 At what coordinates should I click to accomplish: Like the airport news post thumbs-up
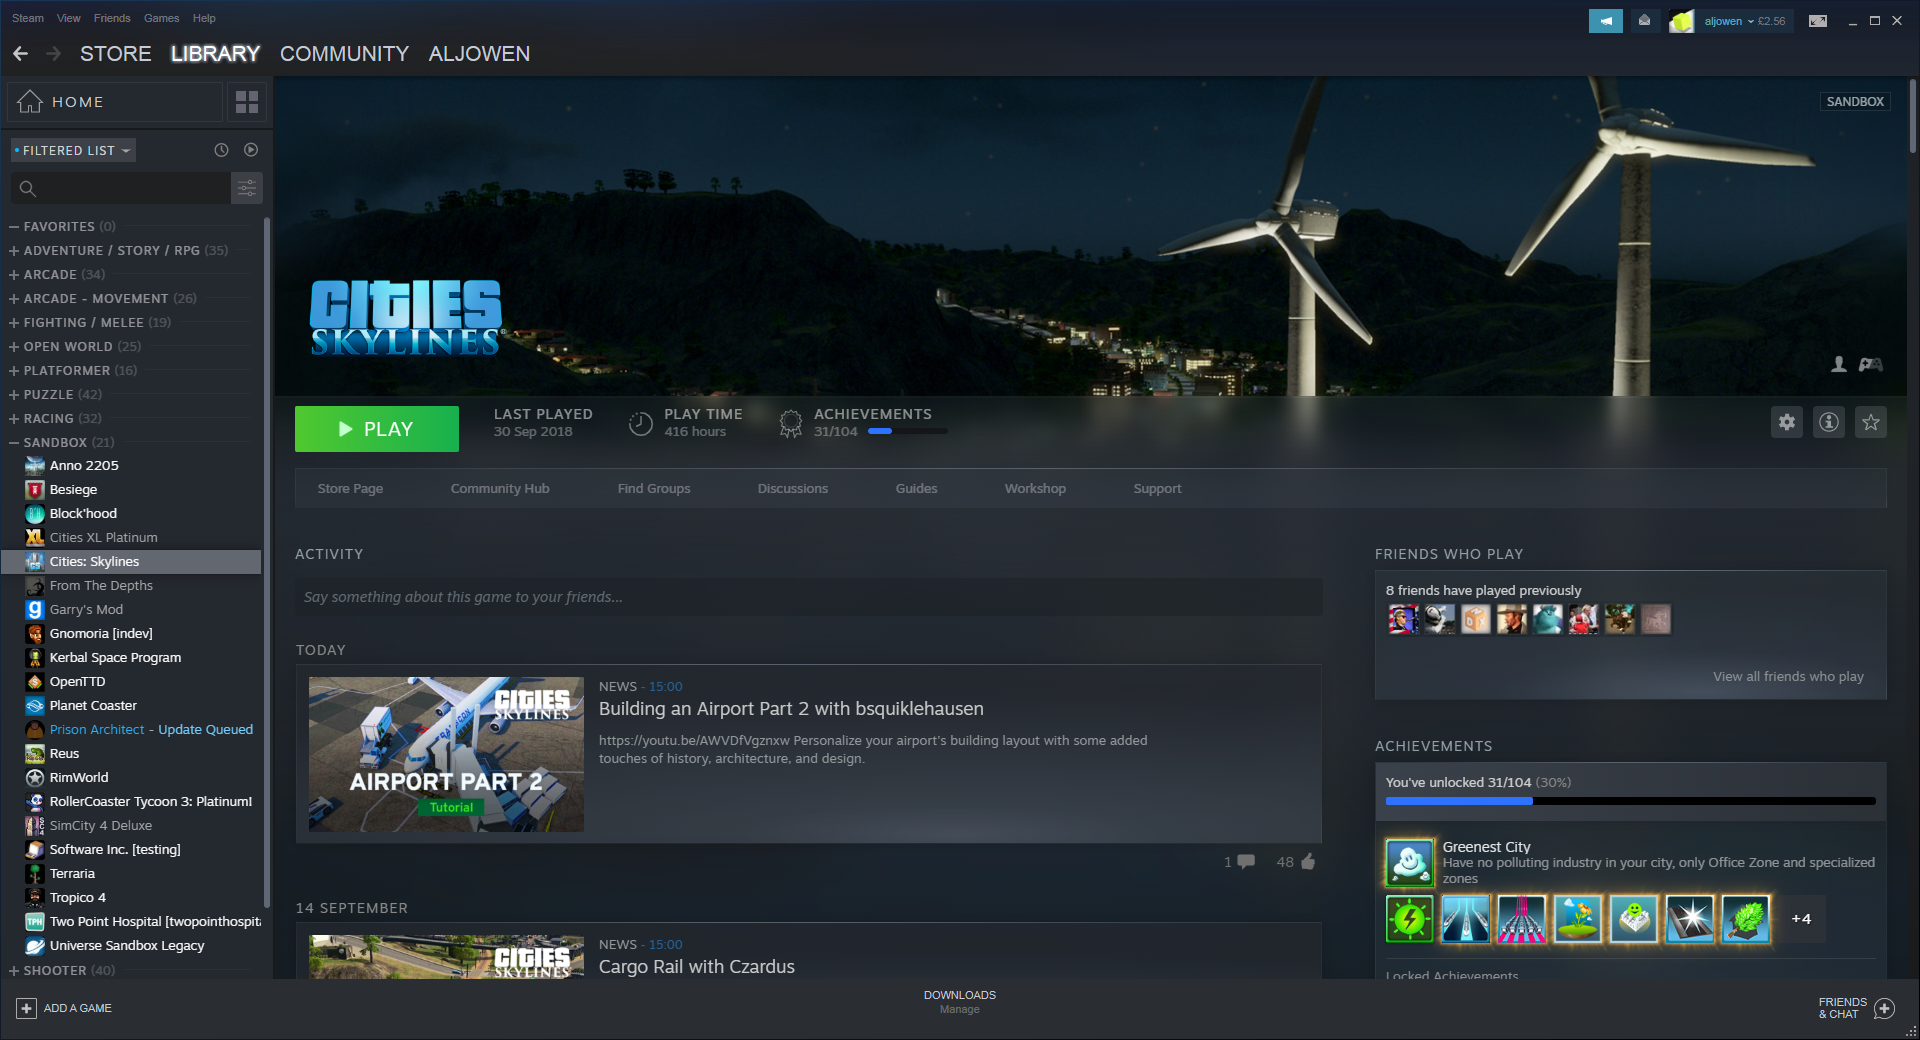tap(1308, 861)
